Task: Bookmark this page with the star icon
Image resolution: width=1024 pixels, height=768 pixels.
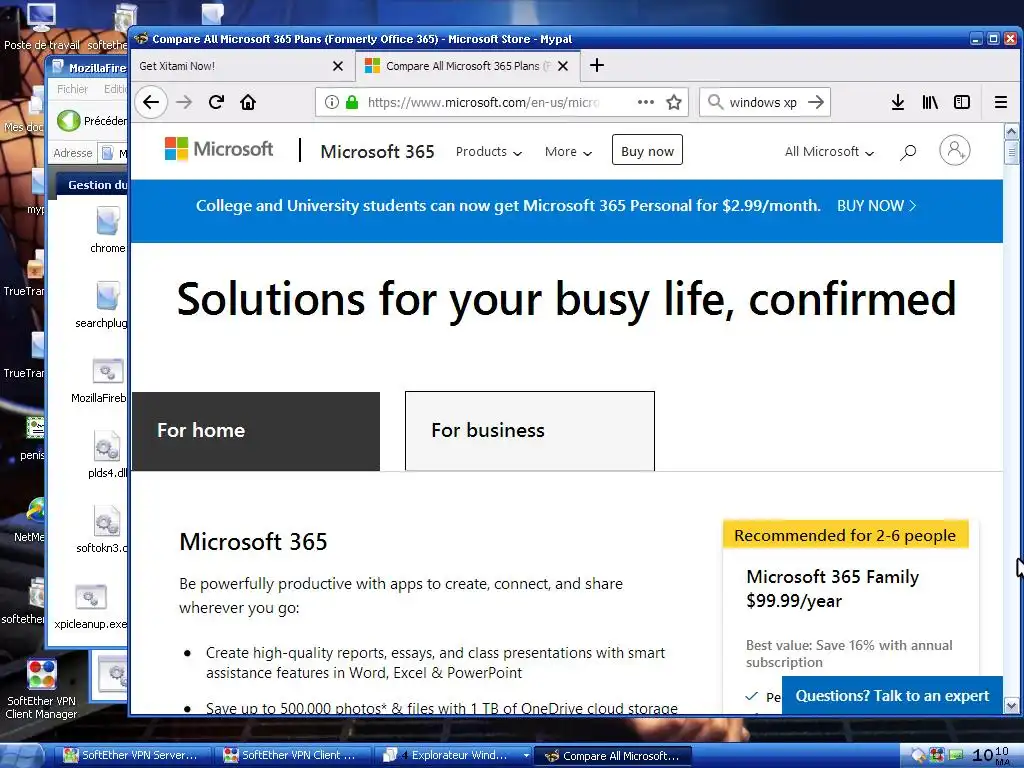Action: tap(674, 102)
